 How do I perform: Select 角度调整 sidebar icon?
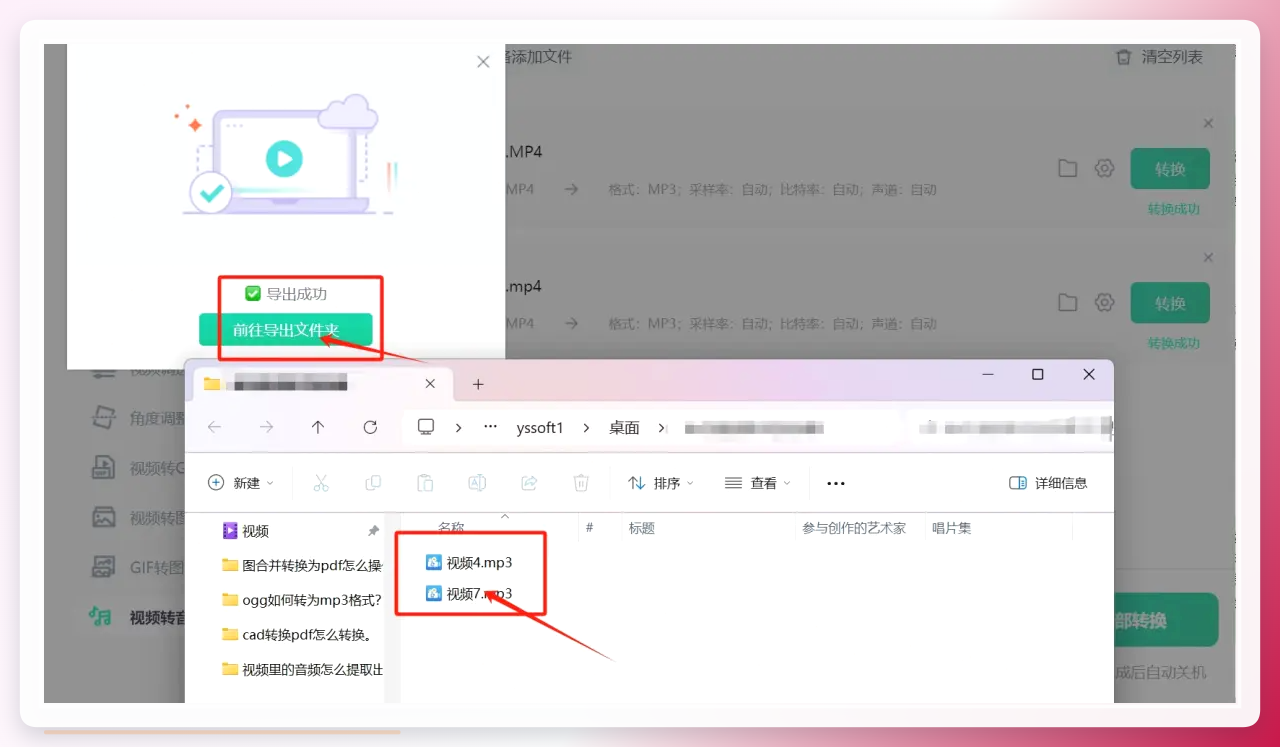(x=103, y=418)
